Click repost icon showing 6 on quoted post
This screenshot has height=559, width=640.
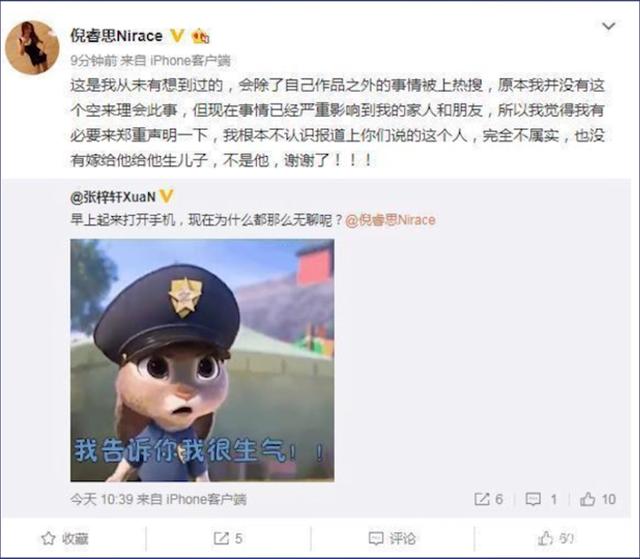click(489, 499)
